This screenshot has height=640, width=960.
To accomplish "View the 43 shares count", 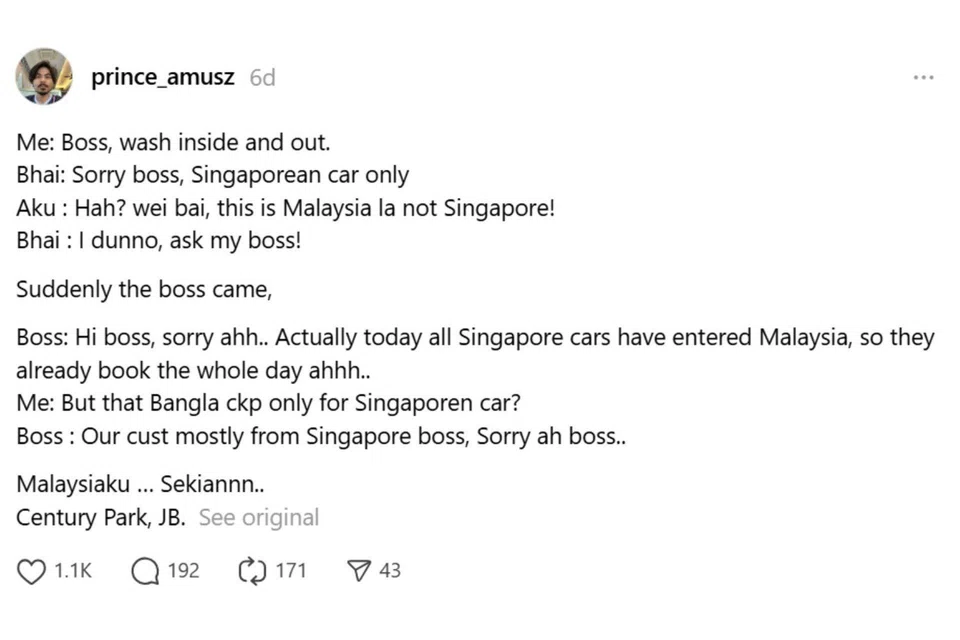I will (x=391, y=571).
